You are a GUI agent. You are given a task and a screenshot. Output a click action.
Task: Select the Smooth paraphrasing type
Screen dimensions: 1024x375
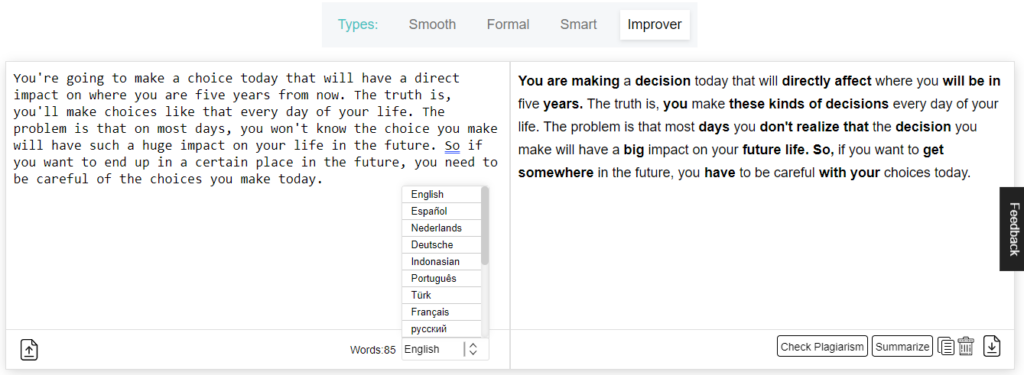(x=432, y=25)
